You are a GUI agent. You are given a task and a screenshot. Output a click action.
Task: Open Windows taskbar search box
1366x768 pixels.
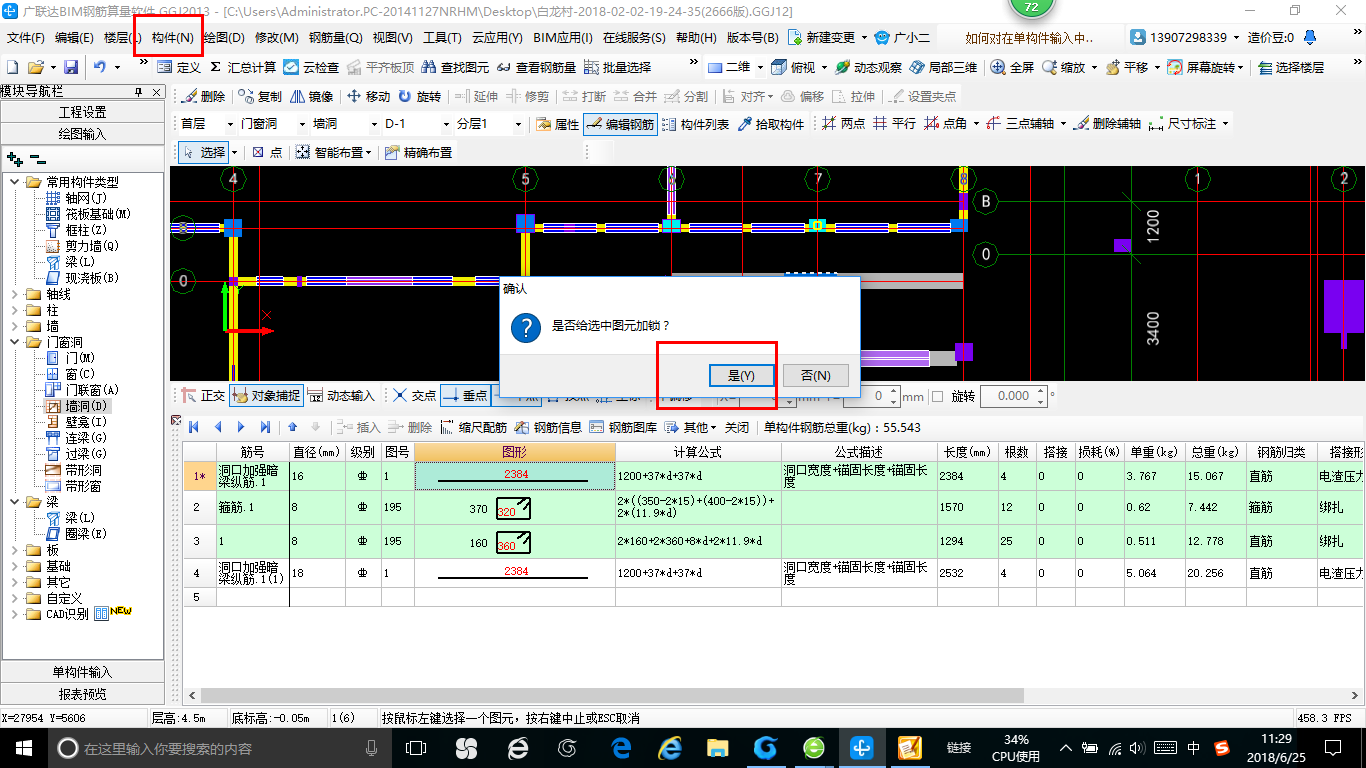click(x=218, y=748)
